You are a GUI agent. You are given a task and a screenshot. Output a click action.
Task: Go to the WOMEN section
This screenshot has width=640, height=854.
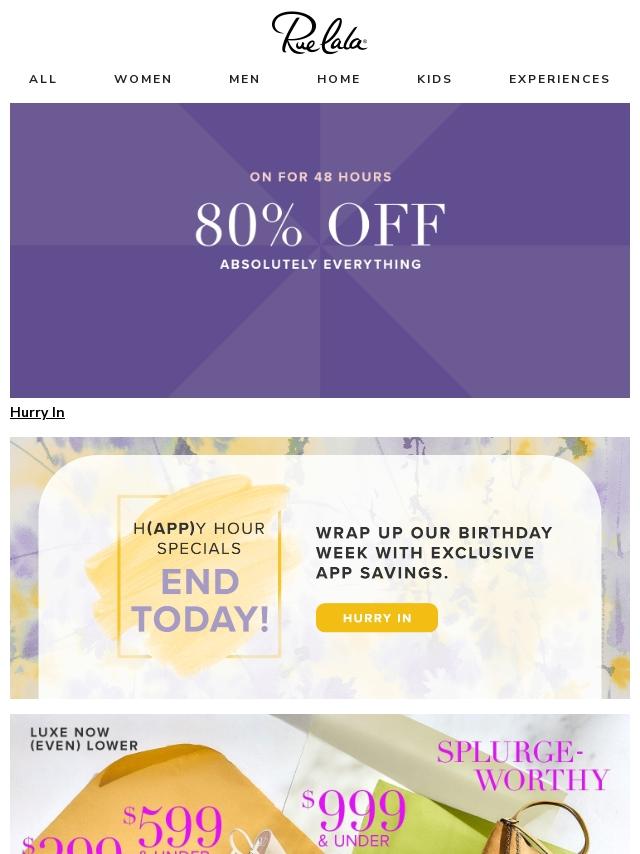coord(143,79)
